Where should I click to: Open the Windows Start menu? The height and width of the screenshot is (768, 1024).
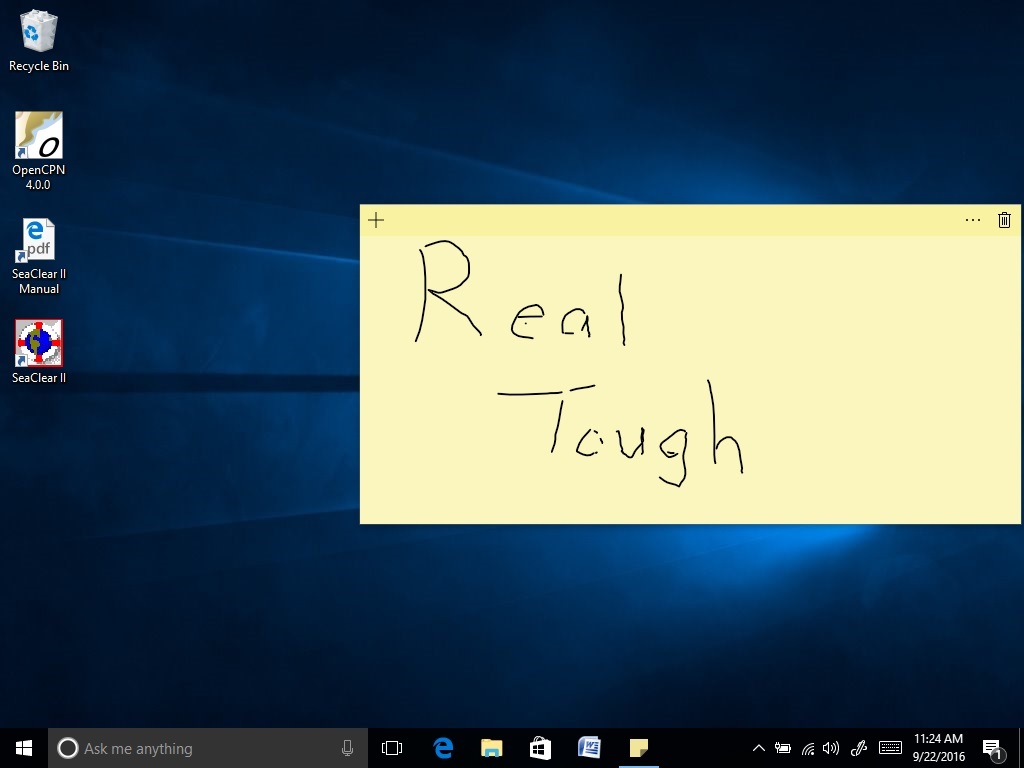point(24,748)
